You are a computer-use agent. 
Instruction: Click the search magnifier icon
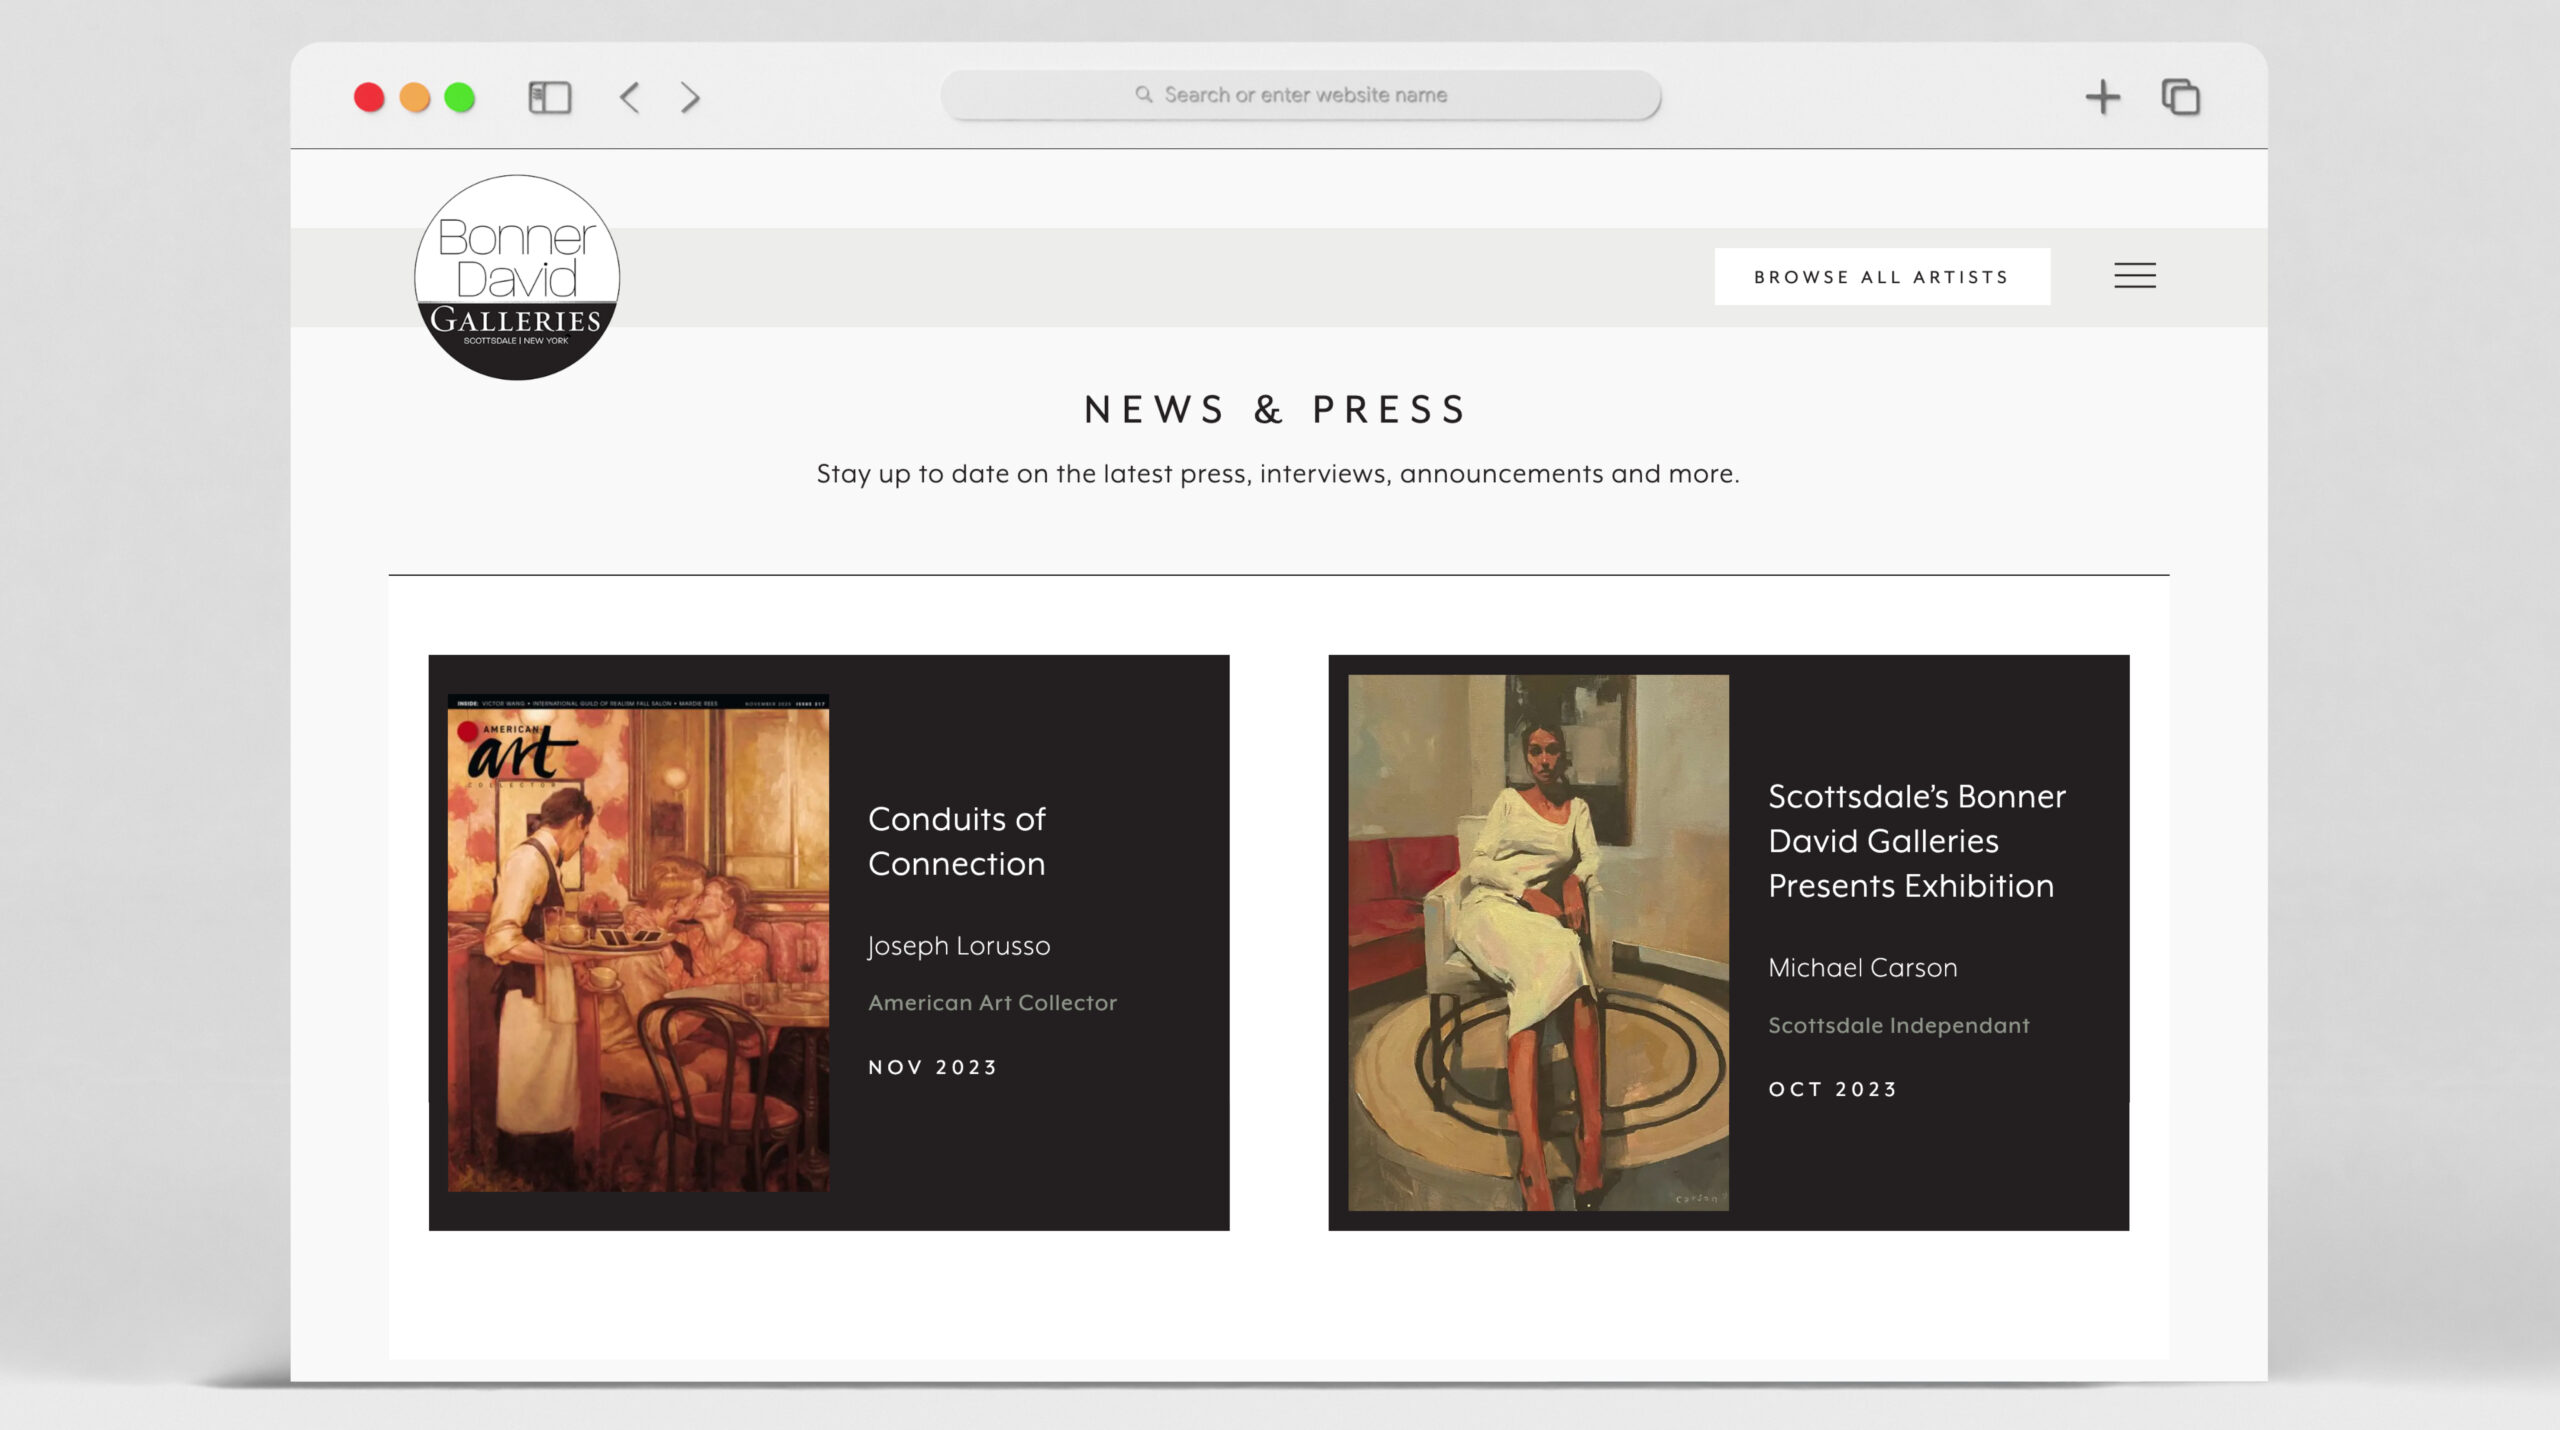tap(1143, 94)
